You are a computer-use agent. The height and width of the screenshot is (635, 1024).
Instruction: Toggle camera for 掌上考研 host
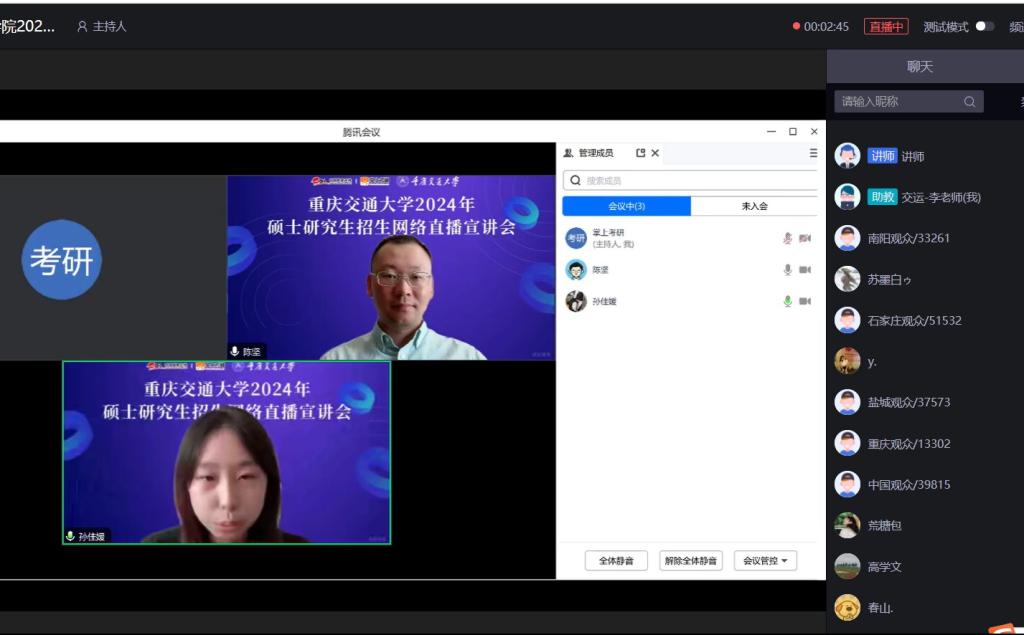(x=805, y=238)
